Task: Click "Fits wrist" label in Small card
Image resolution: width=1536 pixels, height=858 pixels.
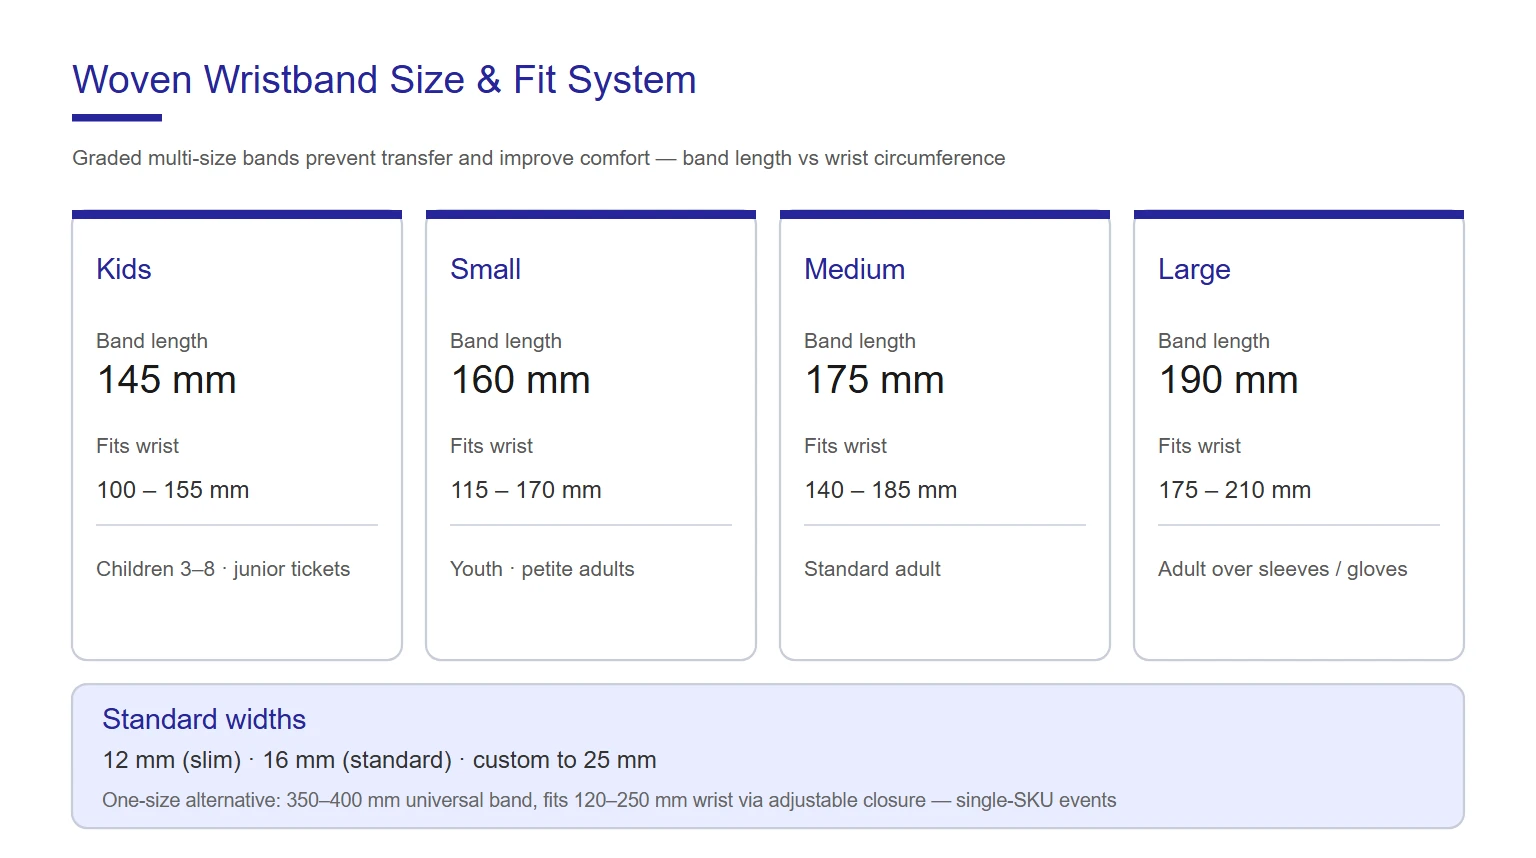Action: 492,446
